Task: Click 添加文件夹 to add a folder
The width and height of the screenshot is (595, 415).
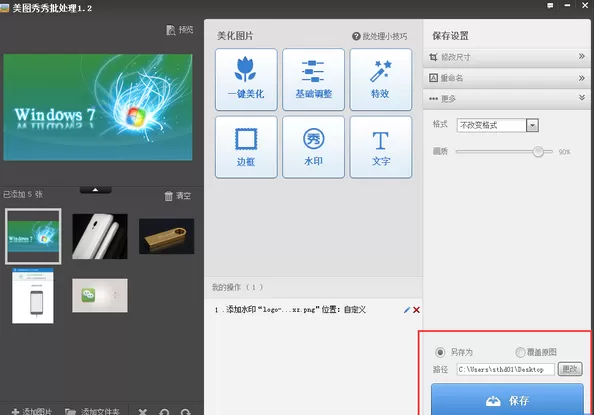Action: tap(92, 411)
